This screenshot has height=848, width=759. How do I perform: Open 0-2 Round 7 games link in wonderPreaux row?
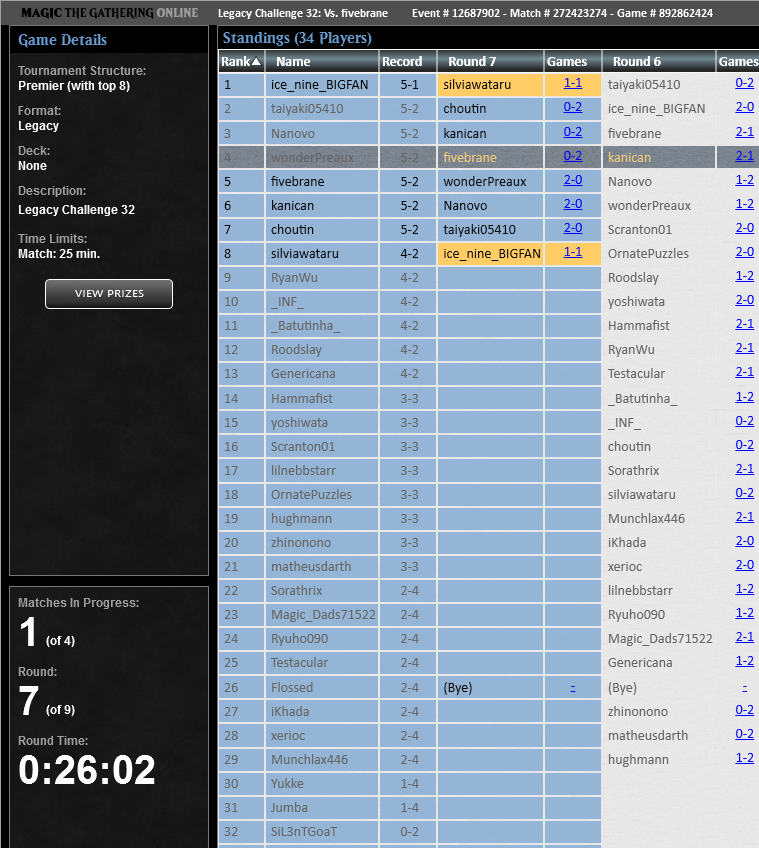[573, 156]
